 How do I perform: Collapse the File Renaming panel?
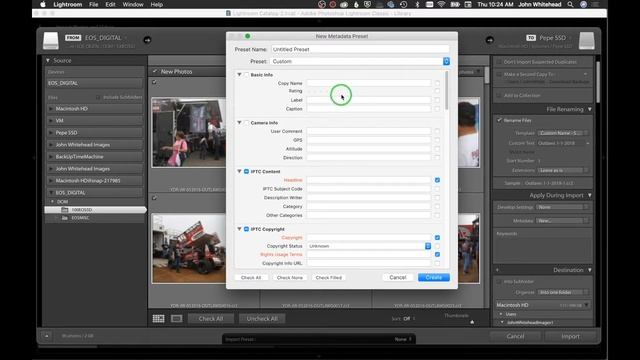[x=589, y=109]
